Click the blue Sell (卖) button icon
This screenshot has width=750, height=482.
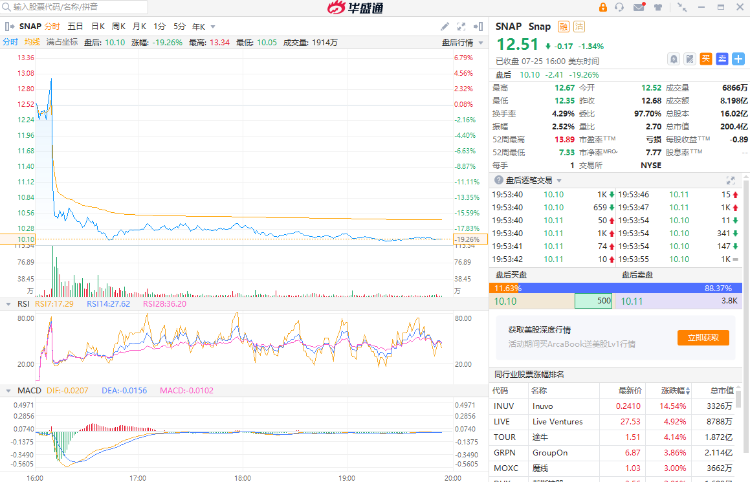pos(722,59)
